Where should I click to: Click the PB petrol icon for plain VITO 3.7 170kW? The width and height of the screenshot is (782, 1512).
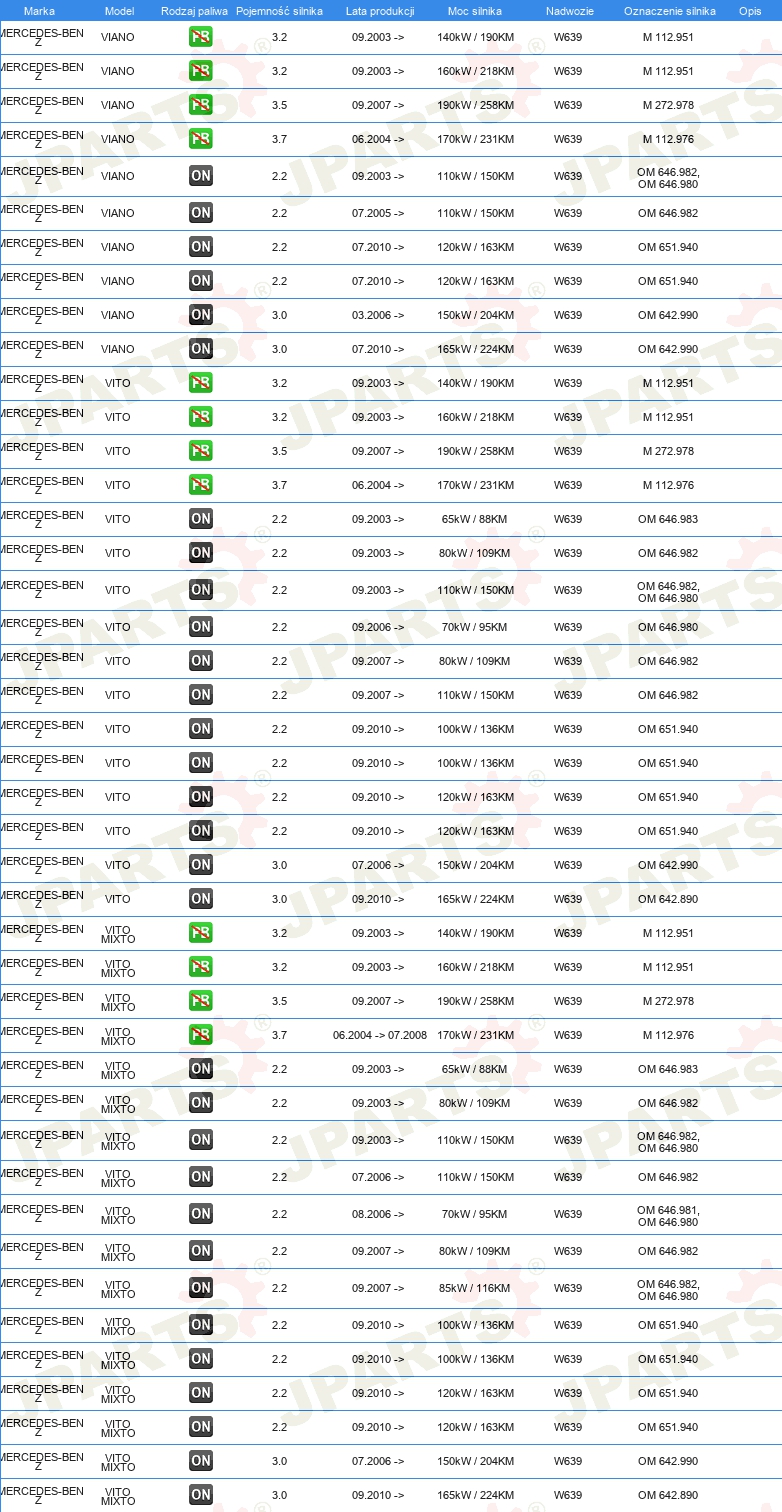pos(201,485)
